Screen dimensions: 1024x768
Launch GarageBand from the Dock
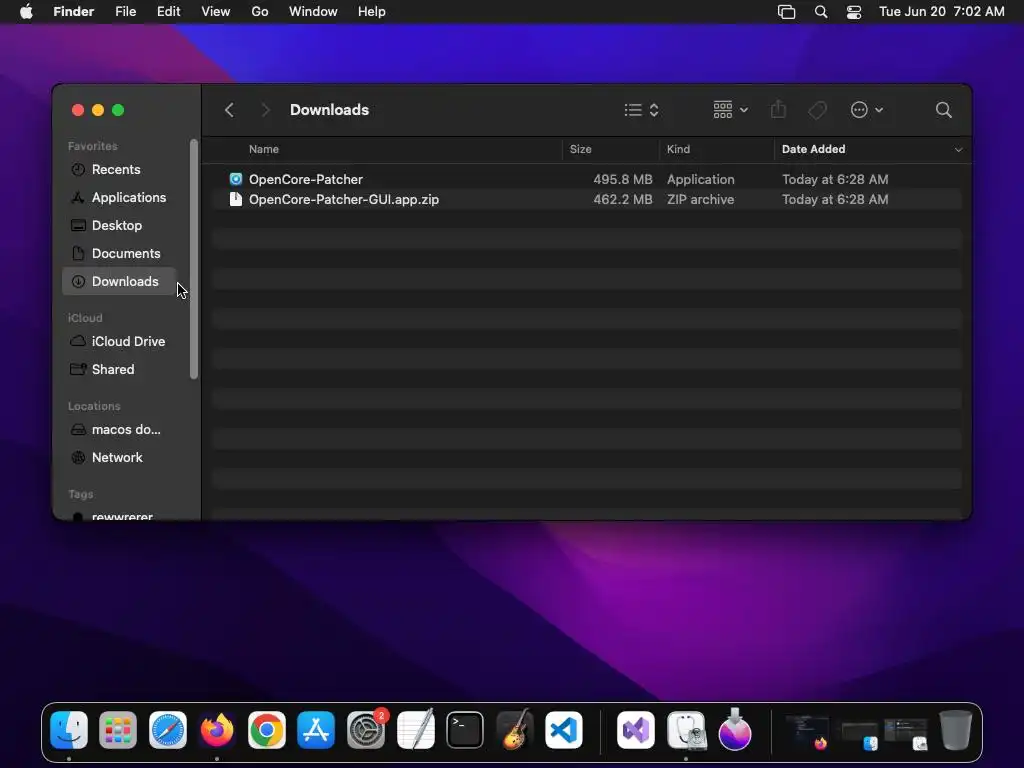tap(515, 730)
